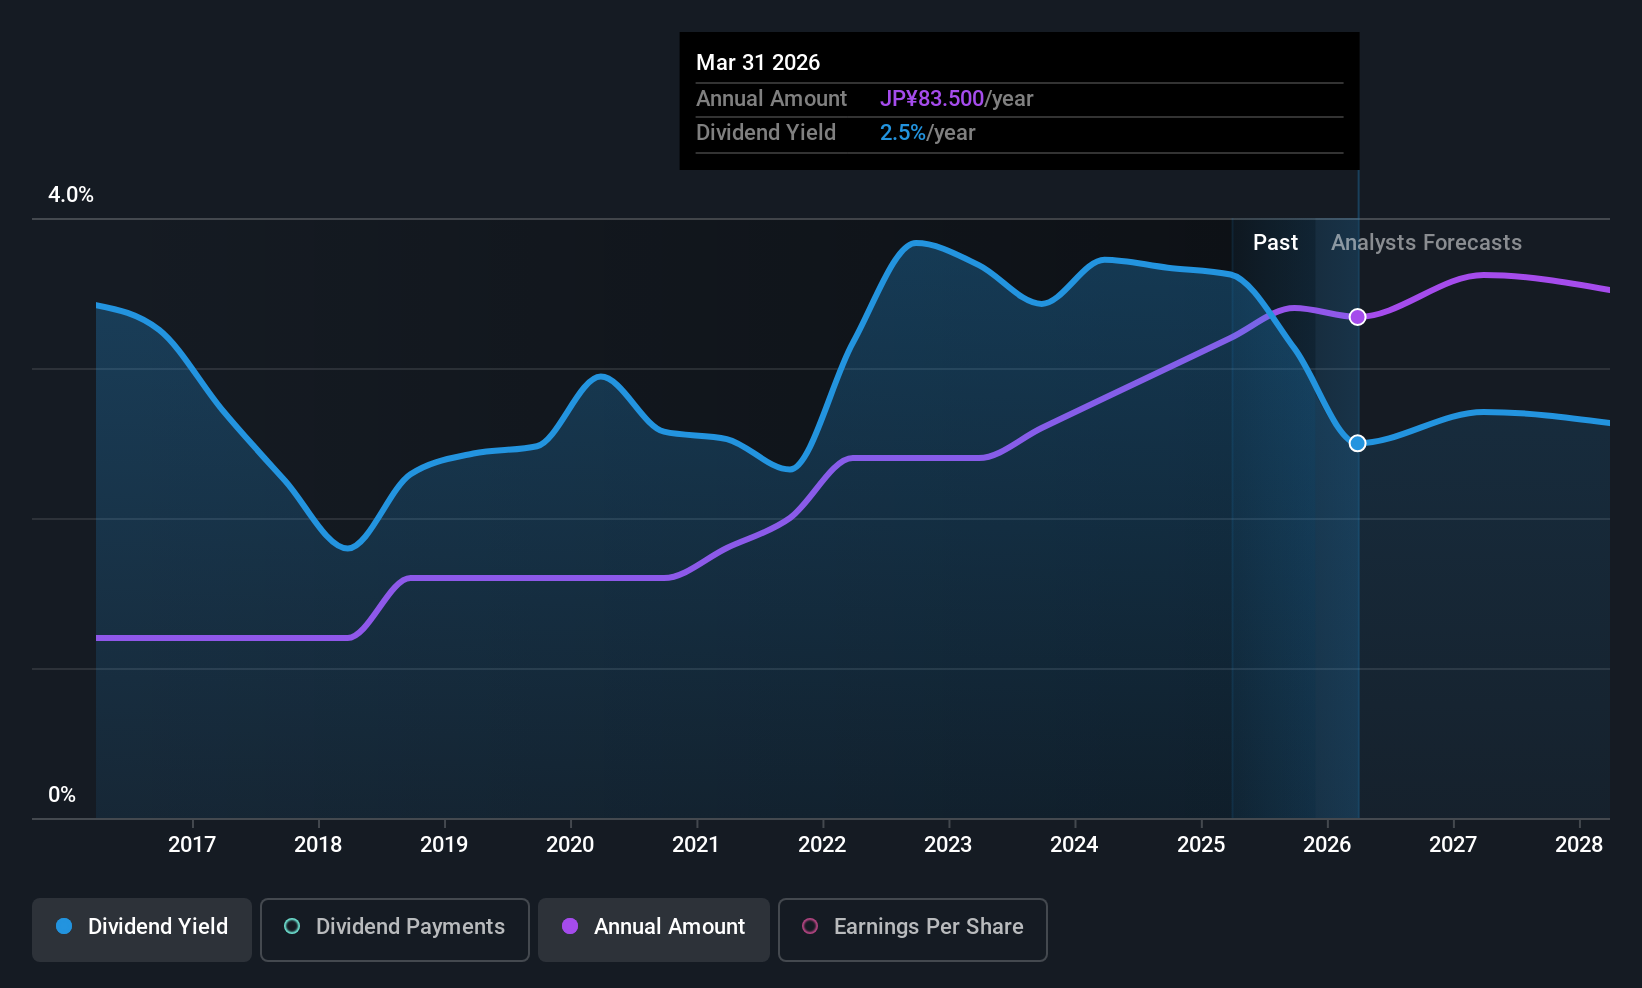Toggle the Dividend Yield legend button
1642x988 pixels.
click(142, 929)
